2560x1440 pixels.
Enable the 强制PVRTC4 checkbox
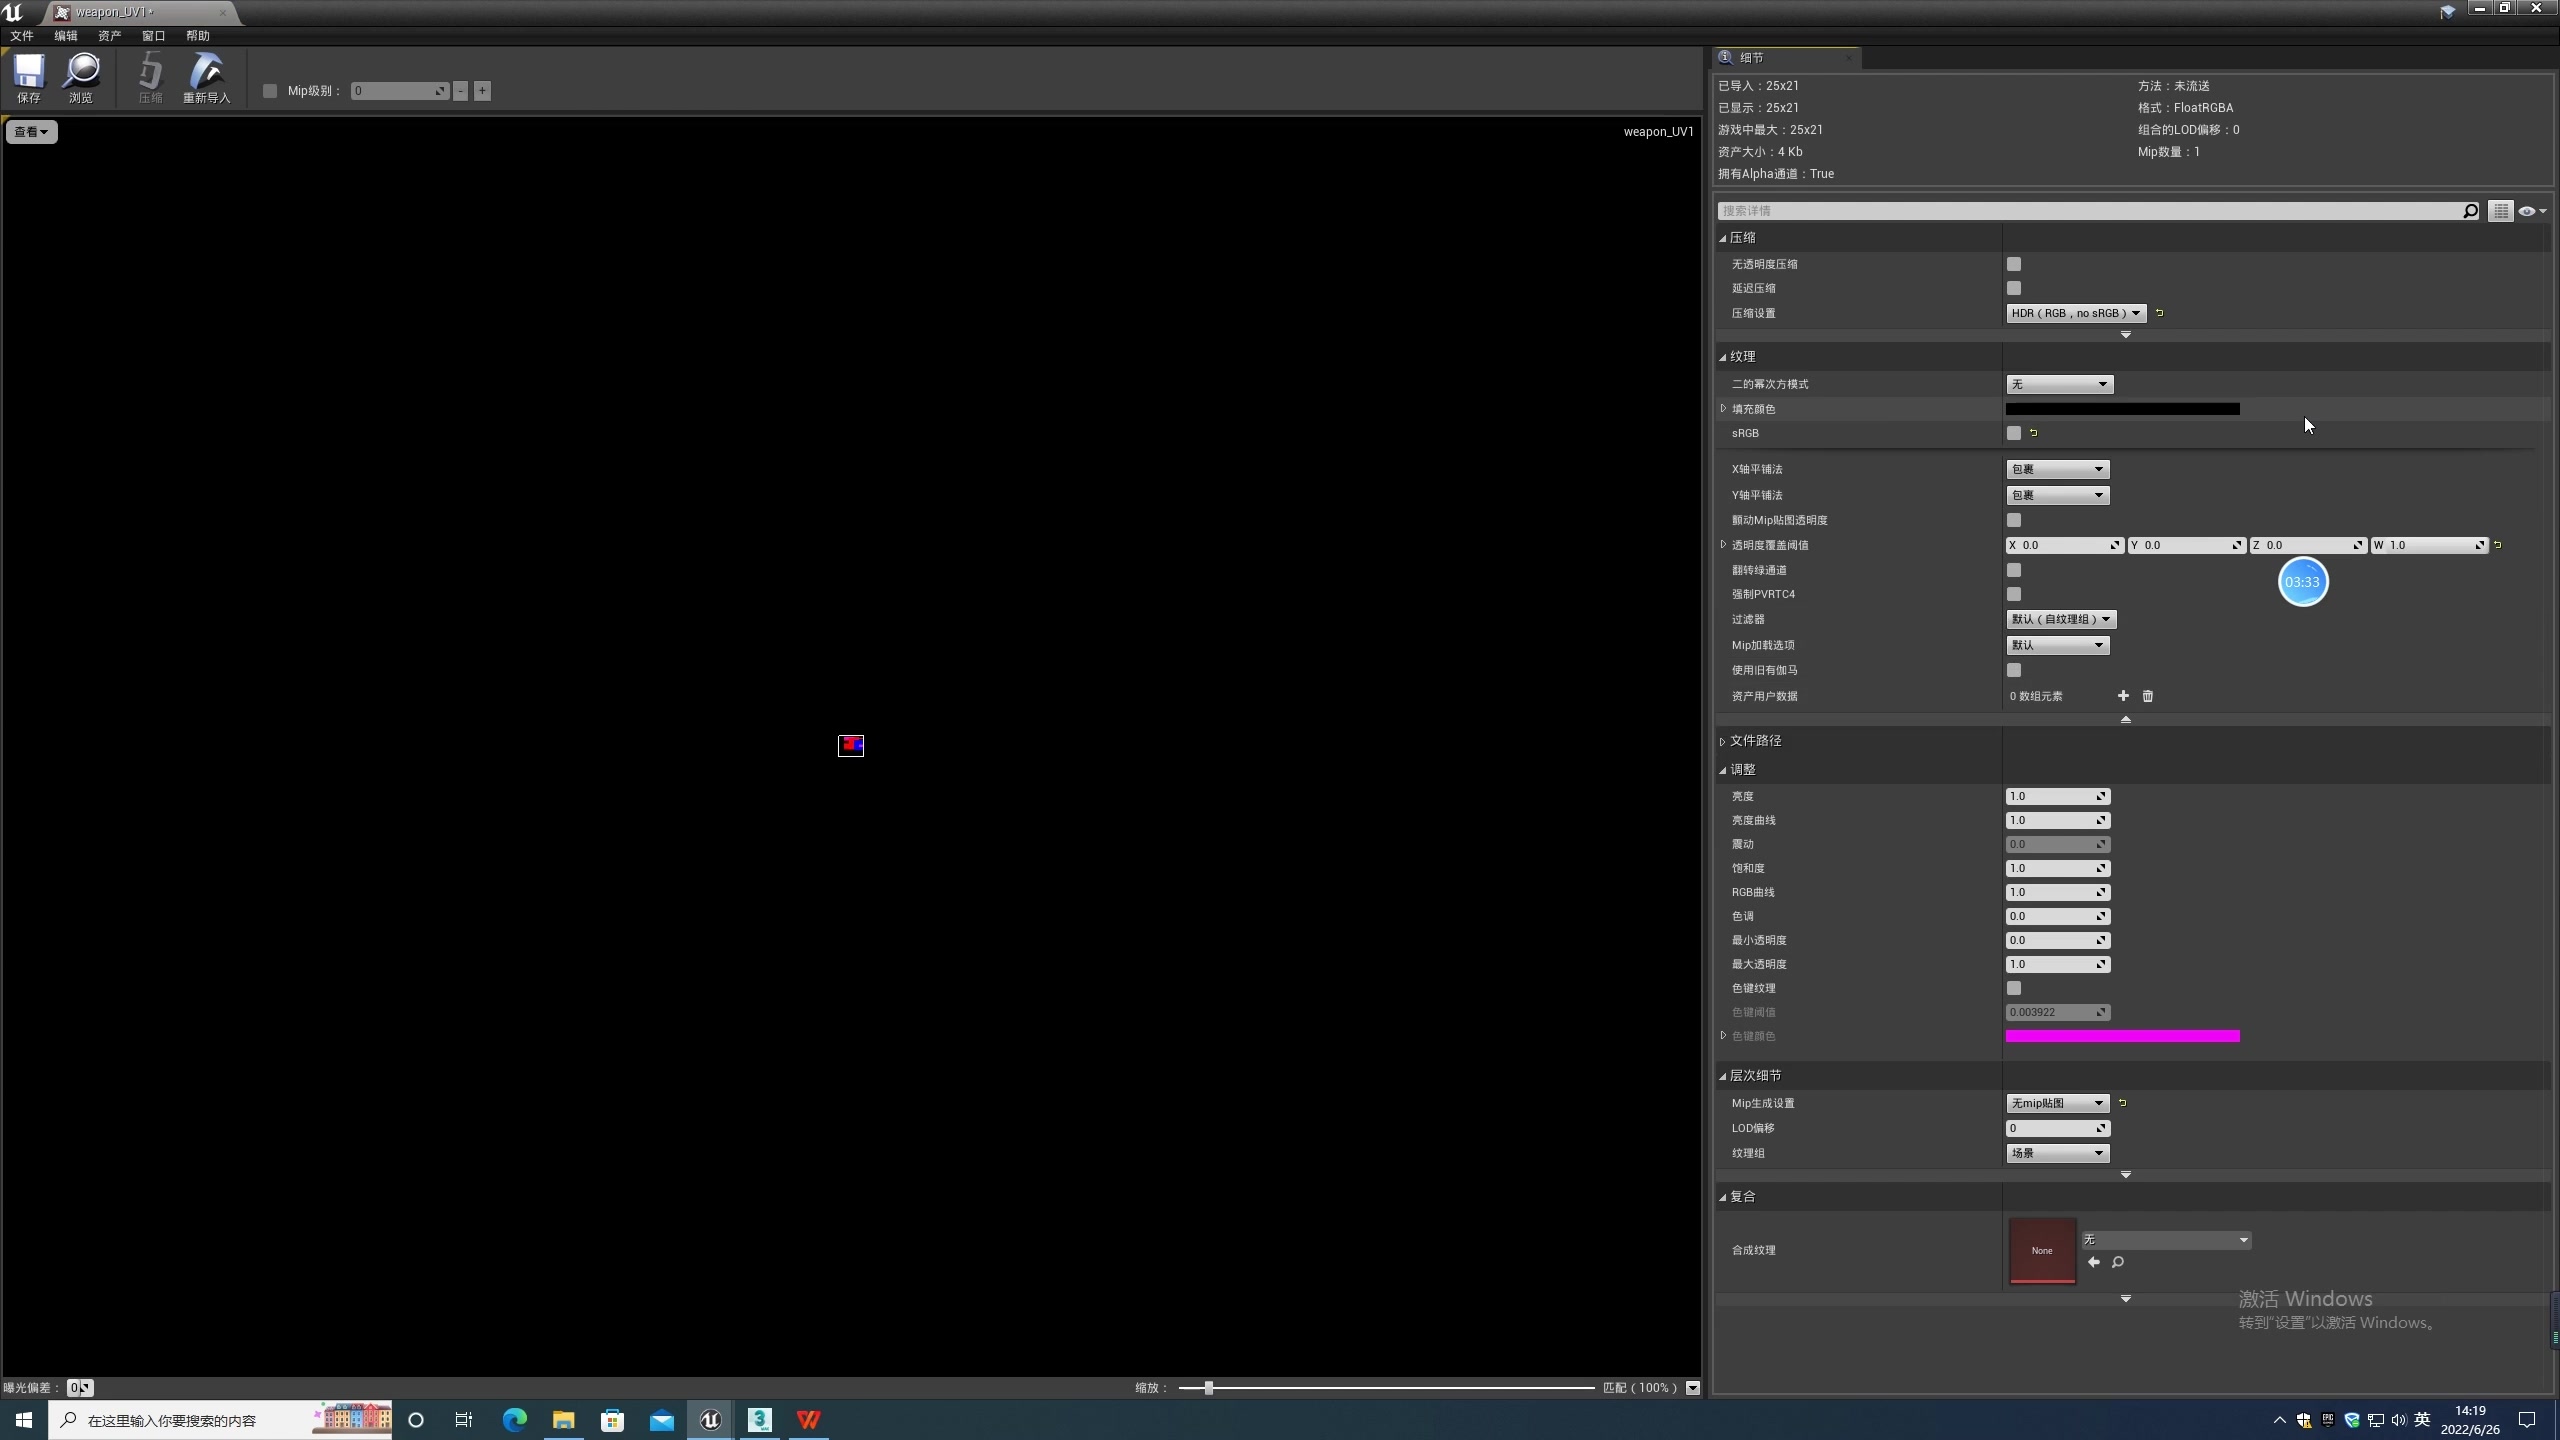pyautogui.click(x=2014, y=593)
